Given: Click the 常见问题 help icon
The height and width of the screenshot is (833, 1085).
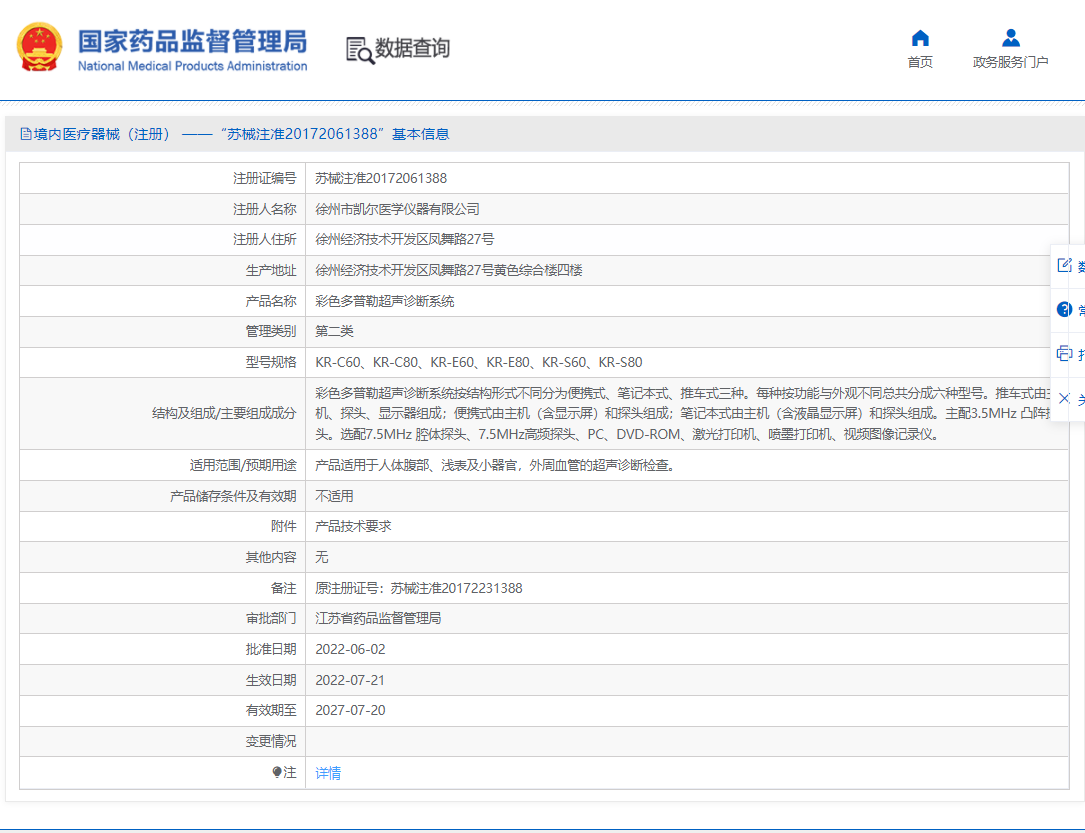Looking at the screenshot, I should [1064, 308].
